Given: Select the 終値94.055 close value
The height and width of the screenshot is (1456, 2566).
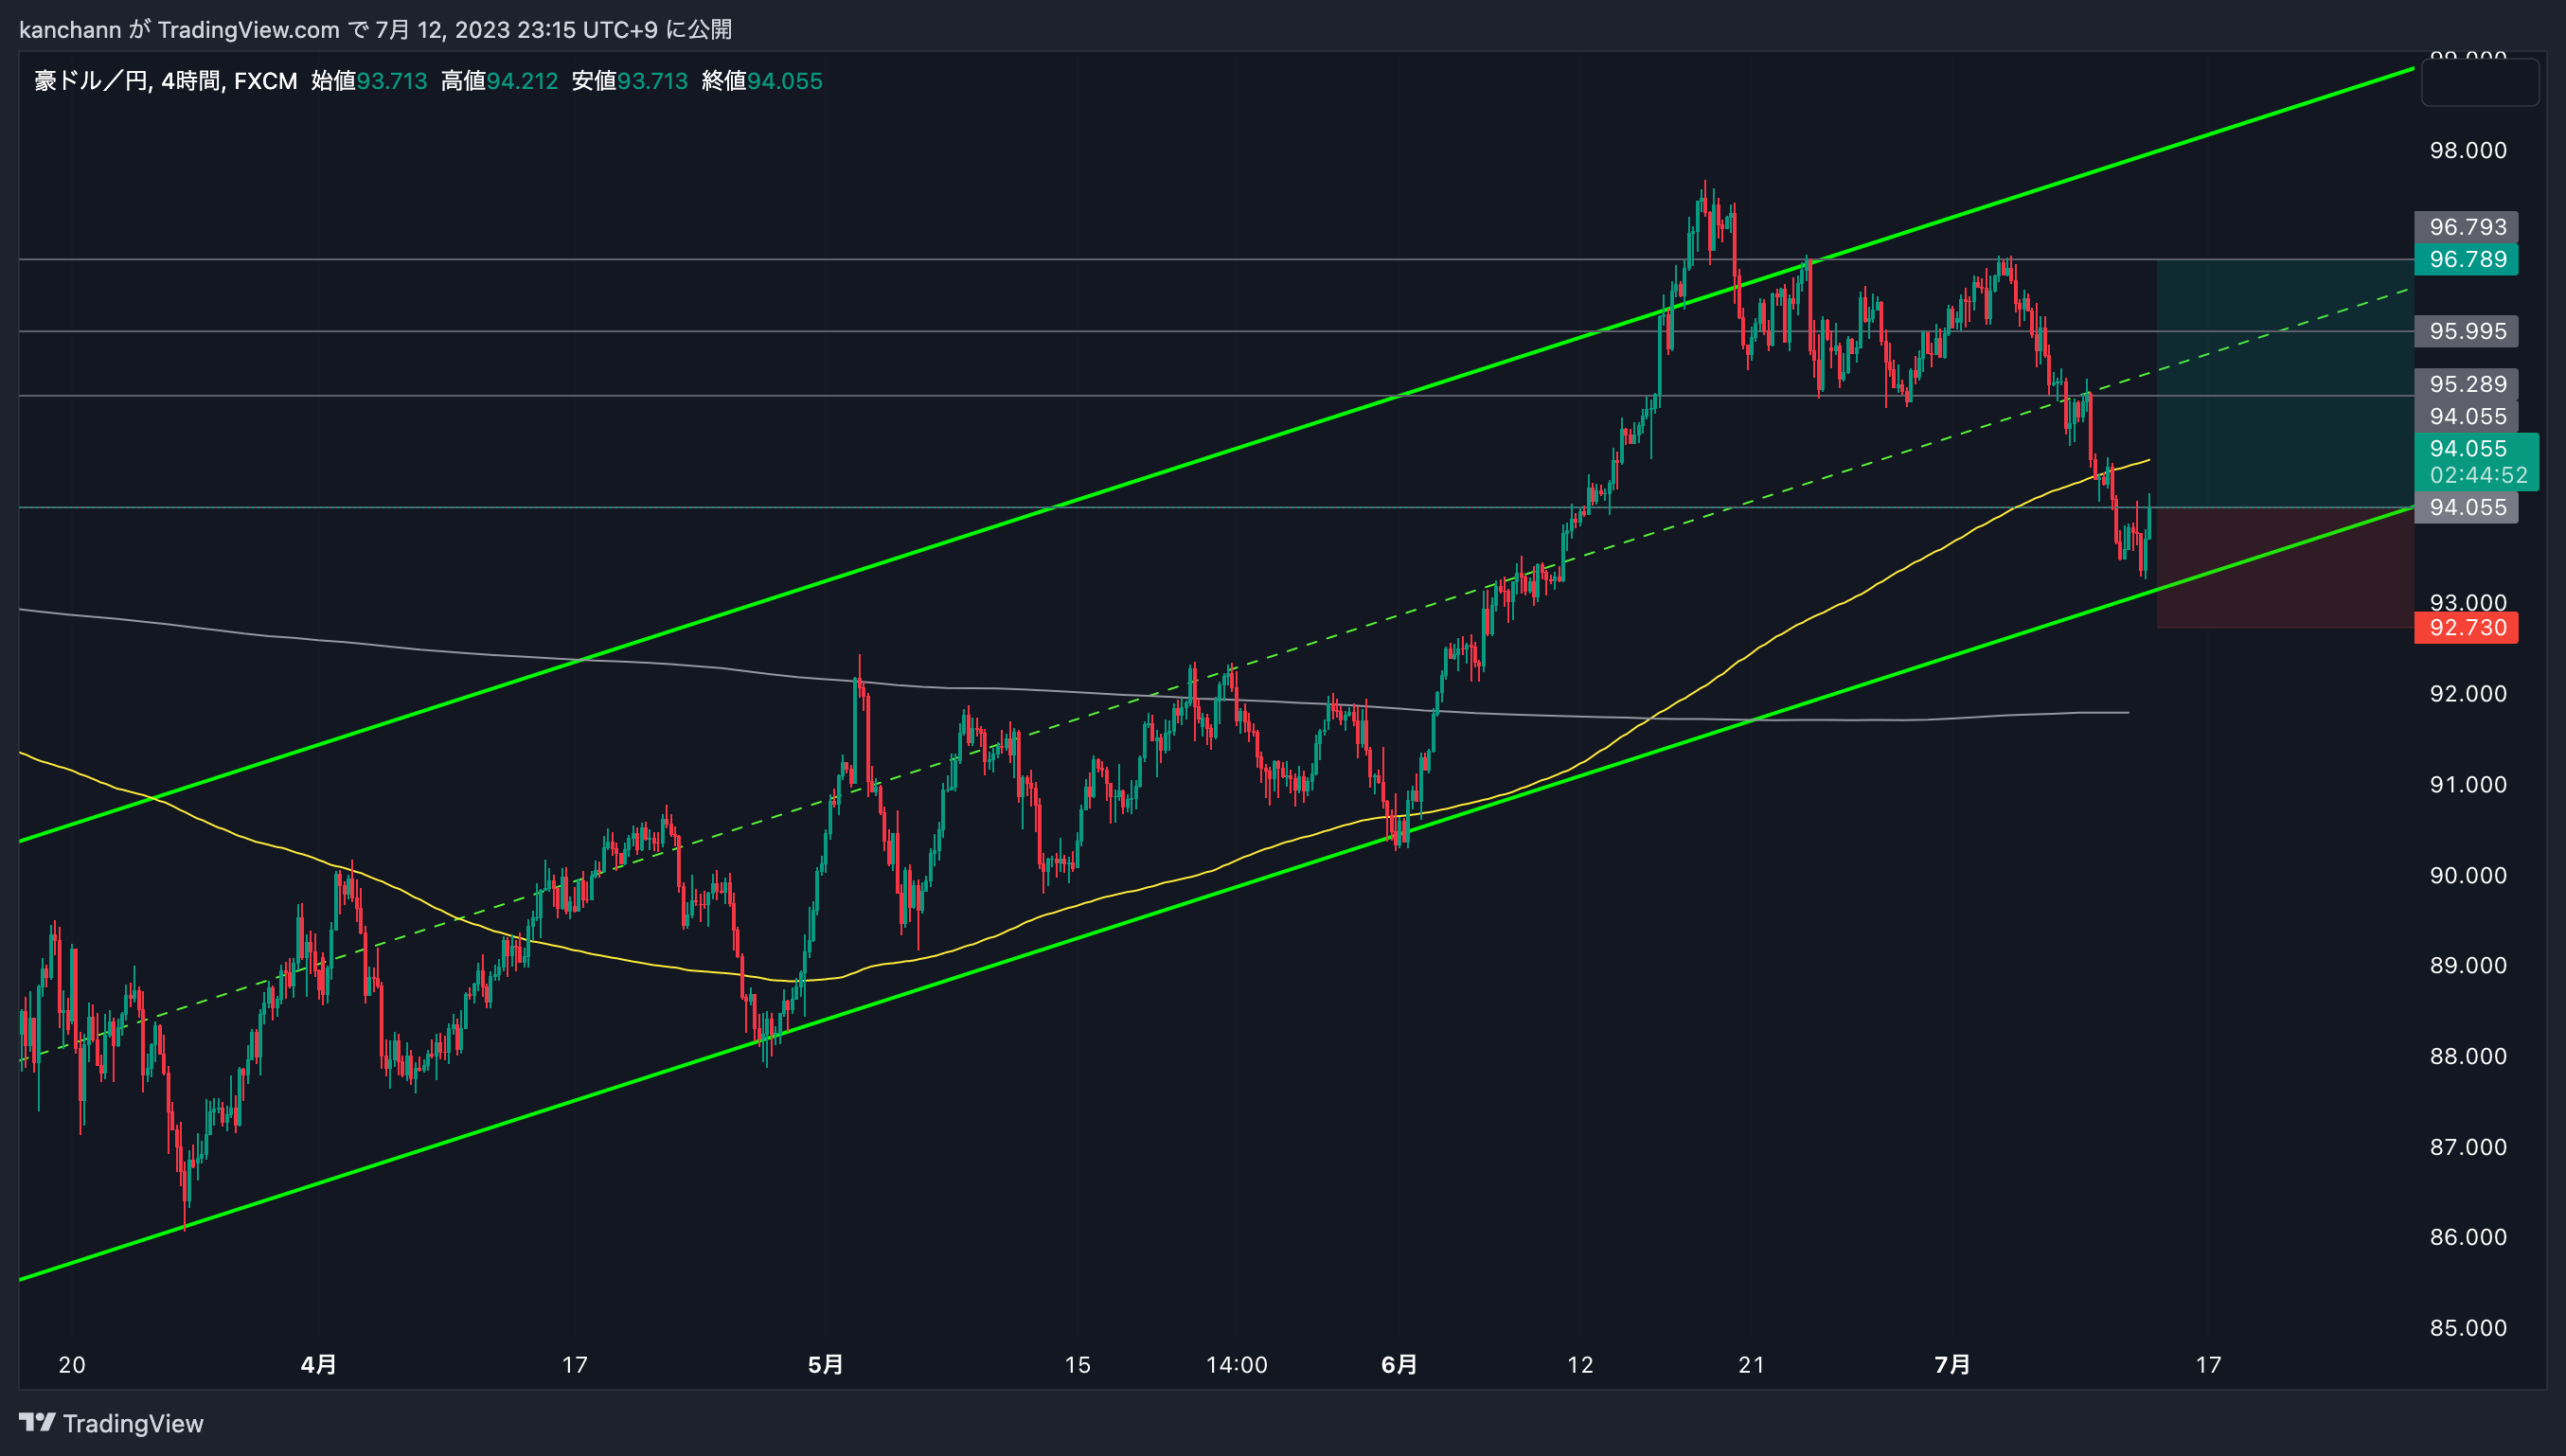Looking at the screenshot, I should click(x=761, y=81).
